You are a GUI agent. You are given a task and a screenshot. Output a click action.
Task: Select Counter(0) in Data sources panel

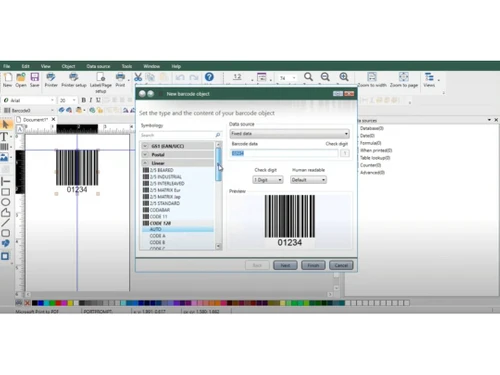(370, 165)
